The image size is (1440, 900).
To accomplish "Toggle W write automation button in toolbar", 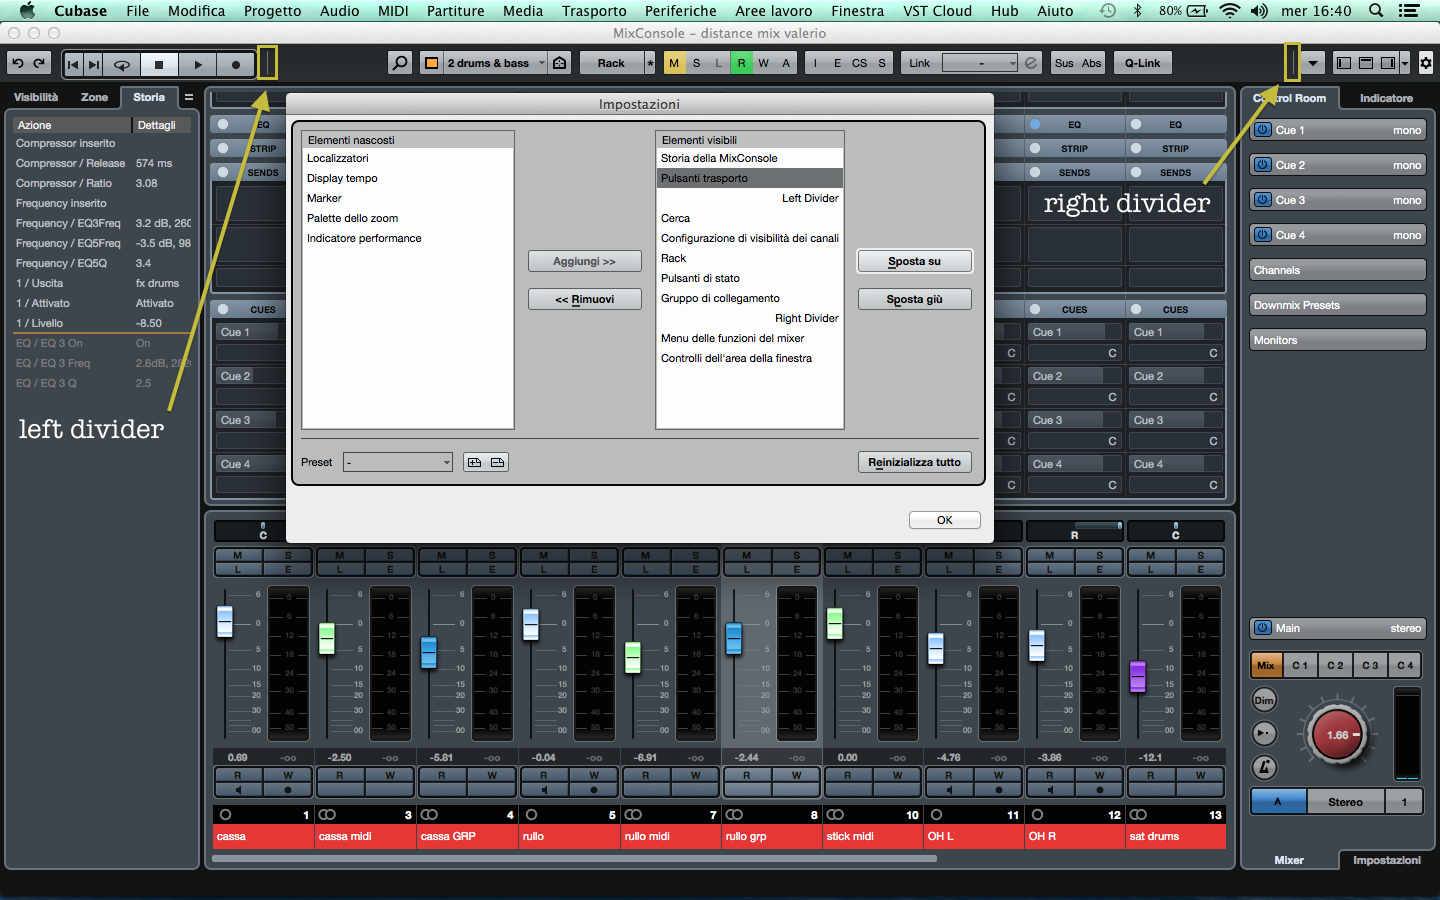I will coord(763,63).
